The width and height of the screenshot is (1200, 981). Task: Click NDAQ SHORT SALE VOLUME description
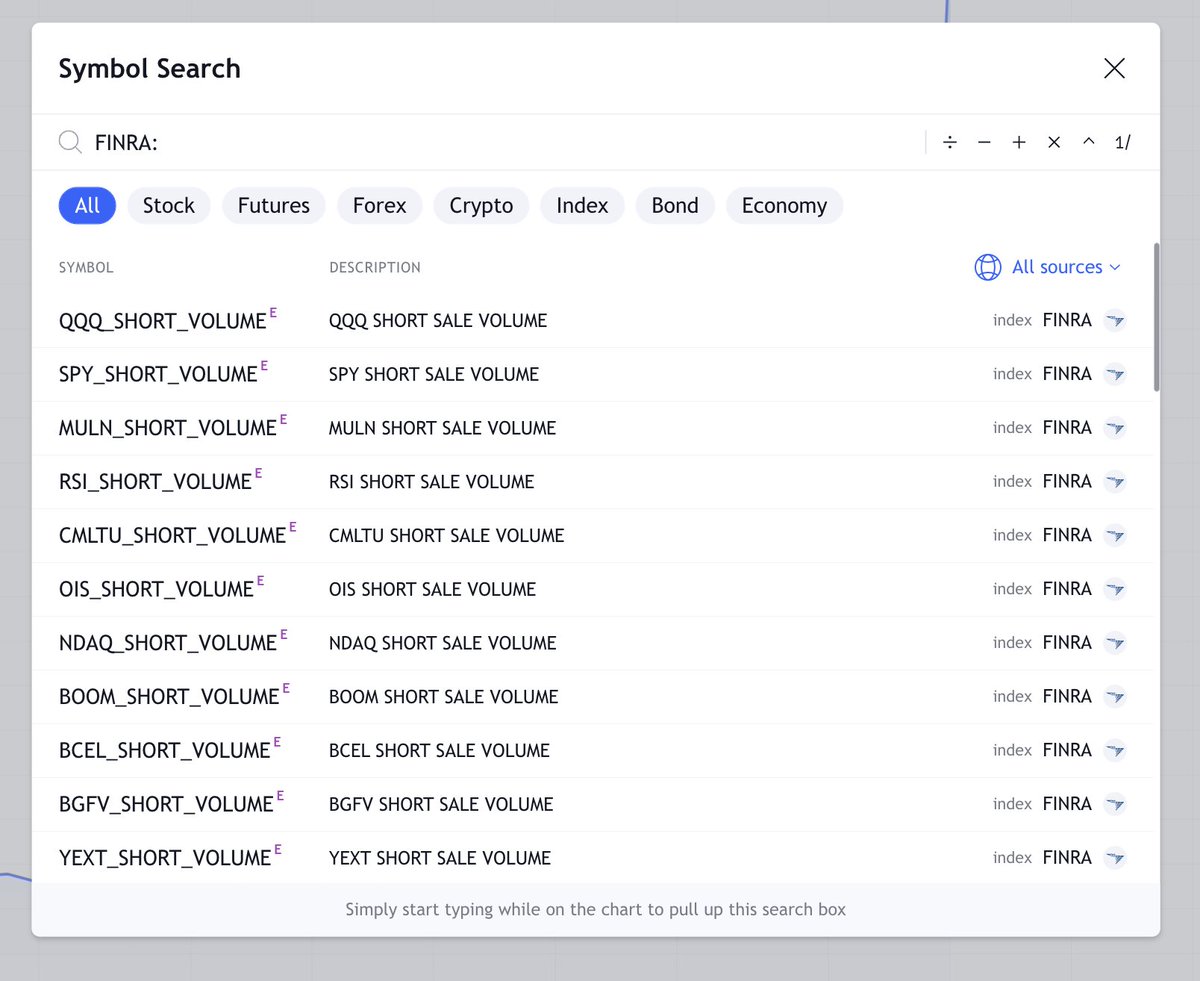tap(442, 643)
